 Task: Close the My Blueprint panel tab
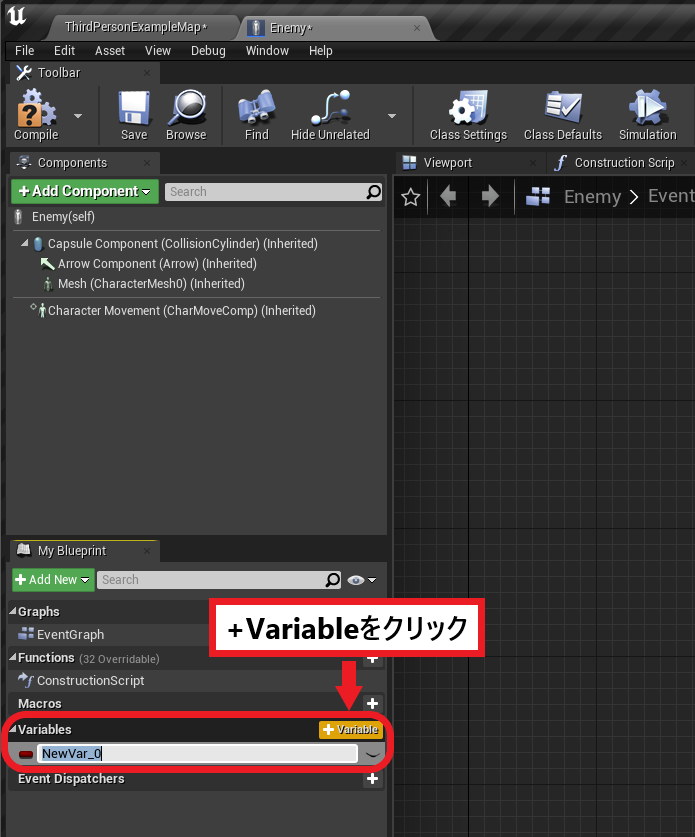pyautogui.click(x=147, y=551)
